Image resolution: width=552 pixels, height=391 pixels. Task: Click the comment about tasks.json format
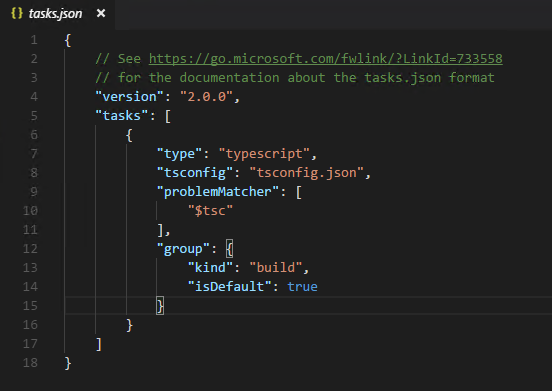(295, 77)
